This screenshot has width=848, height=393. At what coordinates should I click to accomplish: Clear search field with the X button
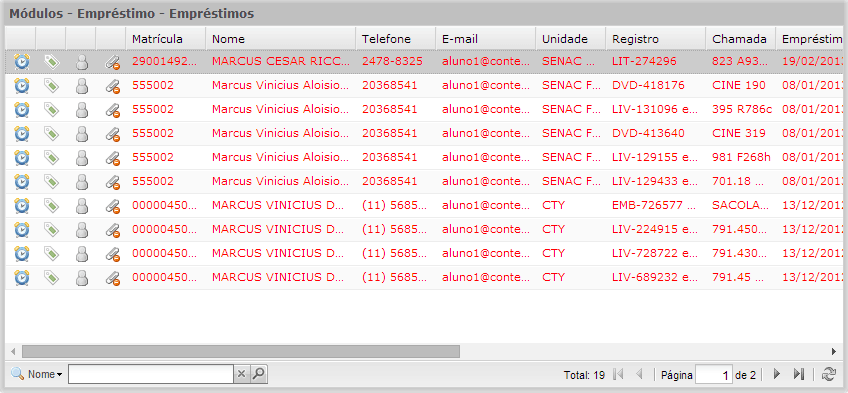click(x=242, y=374)
